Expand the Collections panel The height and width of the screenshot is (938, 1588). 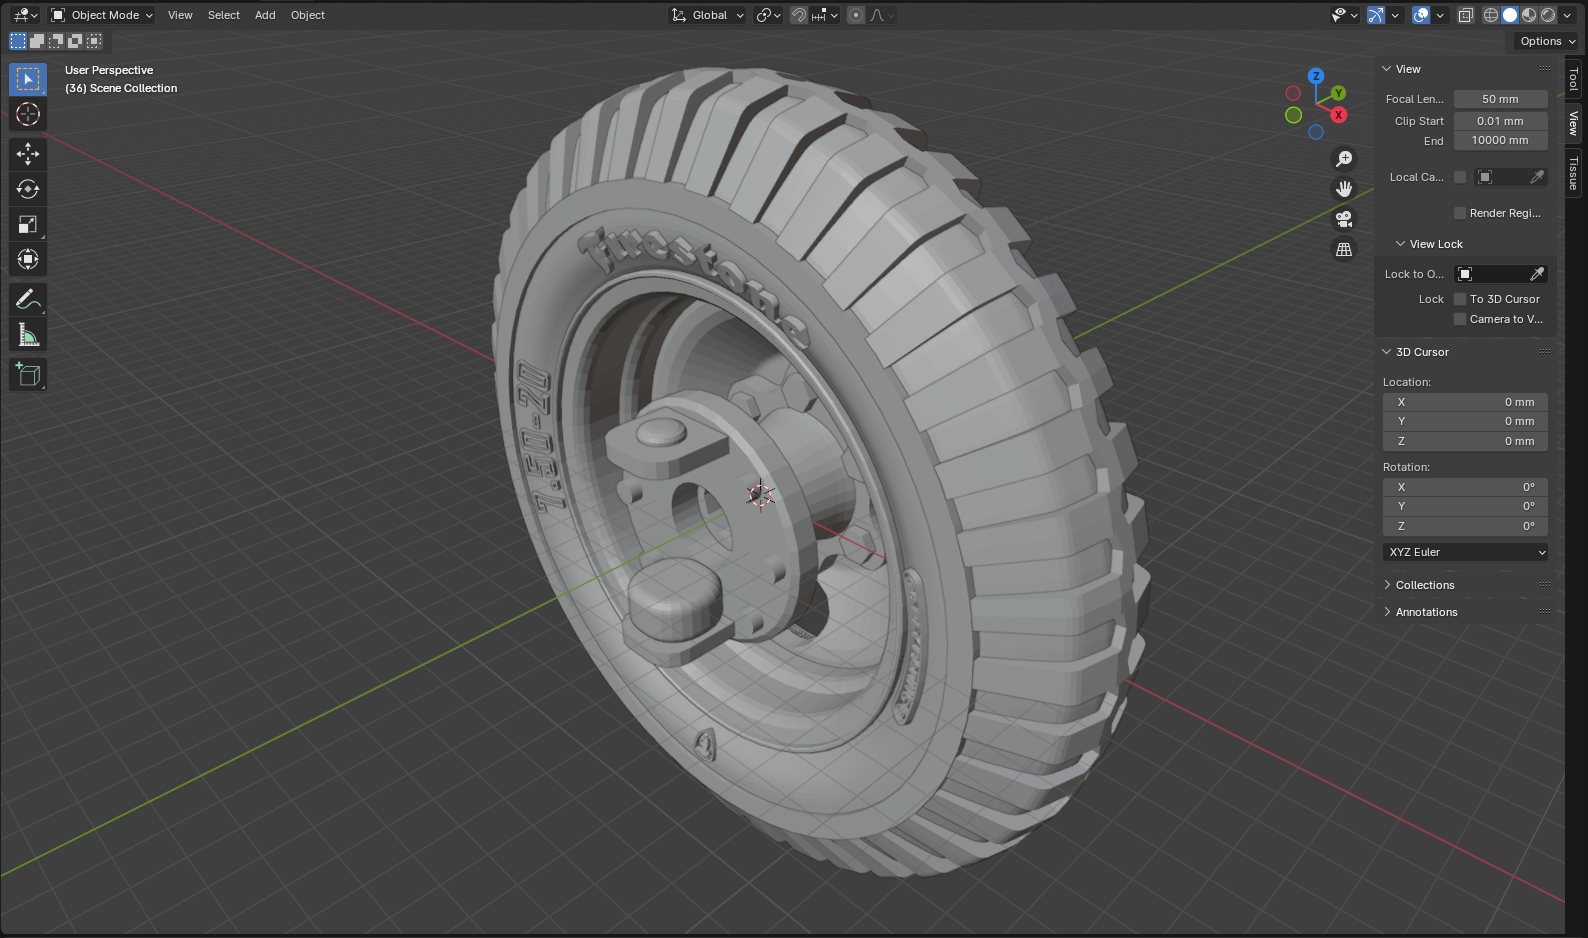pyautogui.click(x=1424, y=585)
